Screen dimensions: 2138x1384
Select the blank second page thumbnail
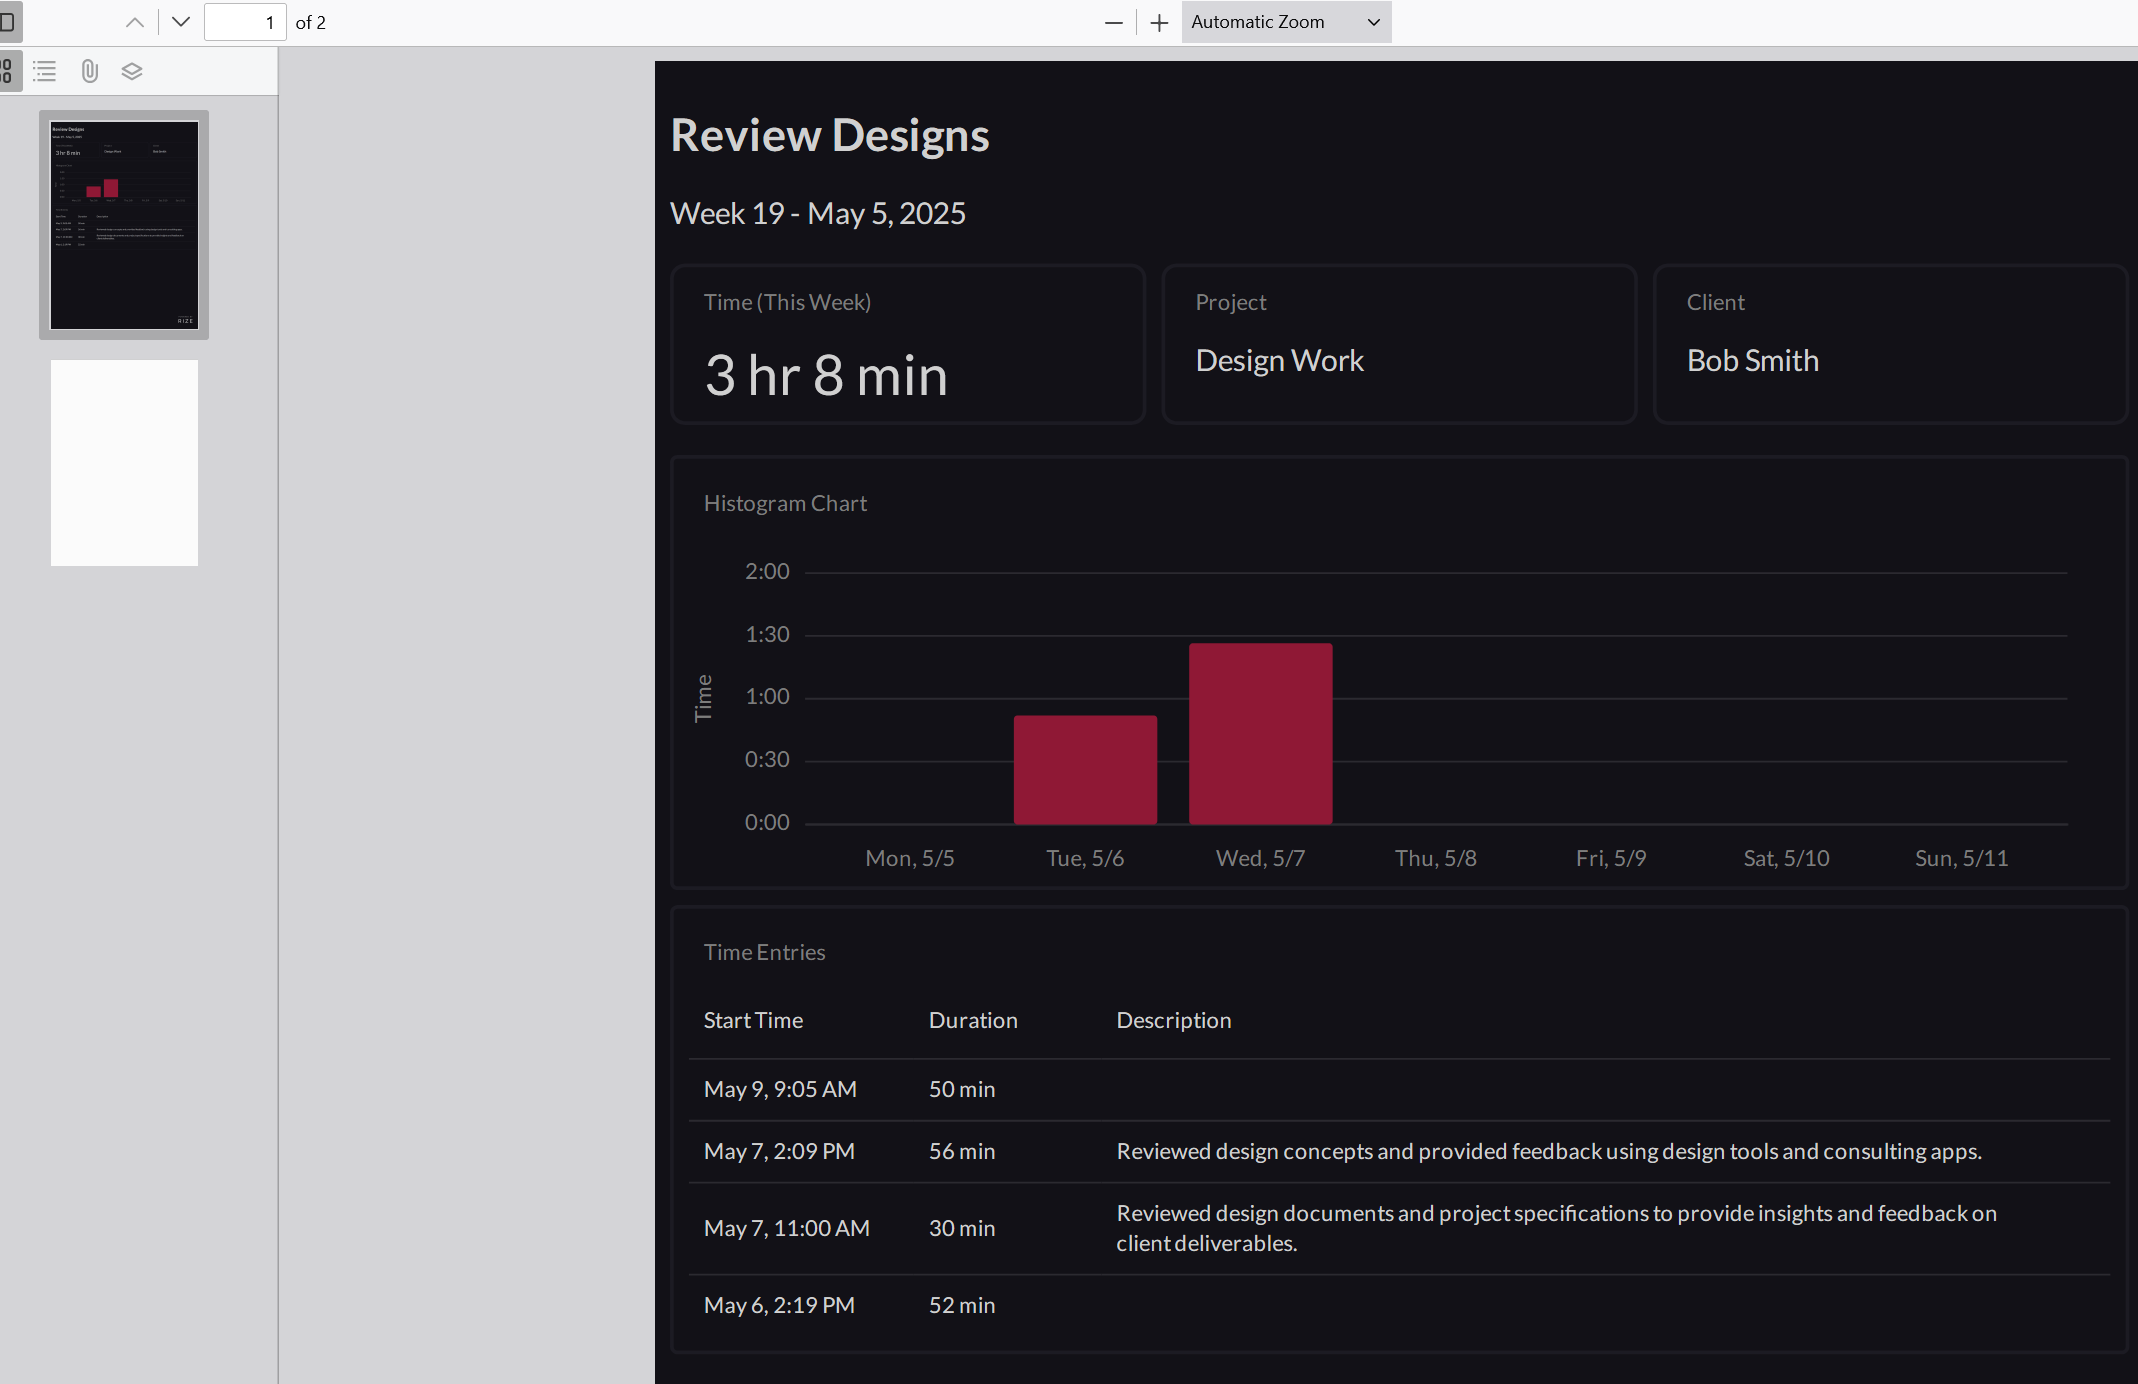(124, 462)
